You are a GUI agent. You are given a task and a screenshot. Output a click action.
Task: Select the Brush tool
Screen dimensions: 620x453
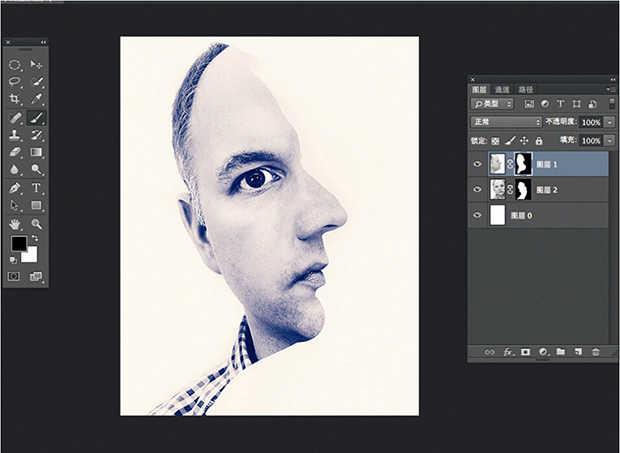37,117
